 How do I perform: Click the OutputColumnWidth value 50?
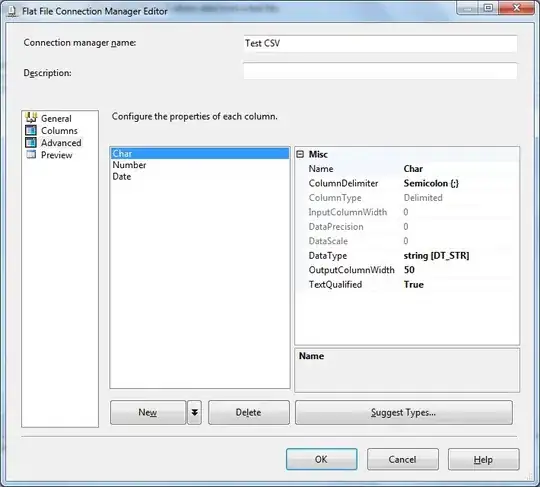[x=409, y=270]
